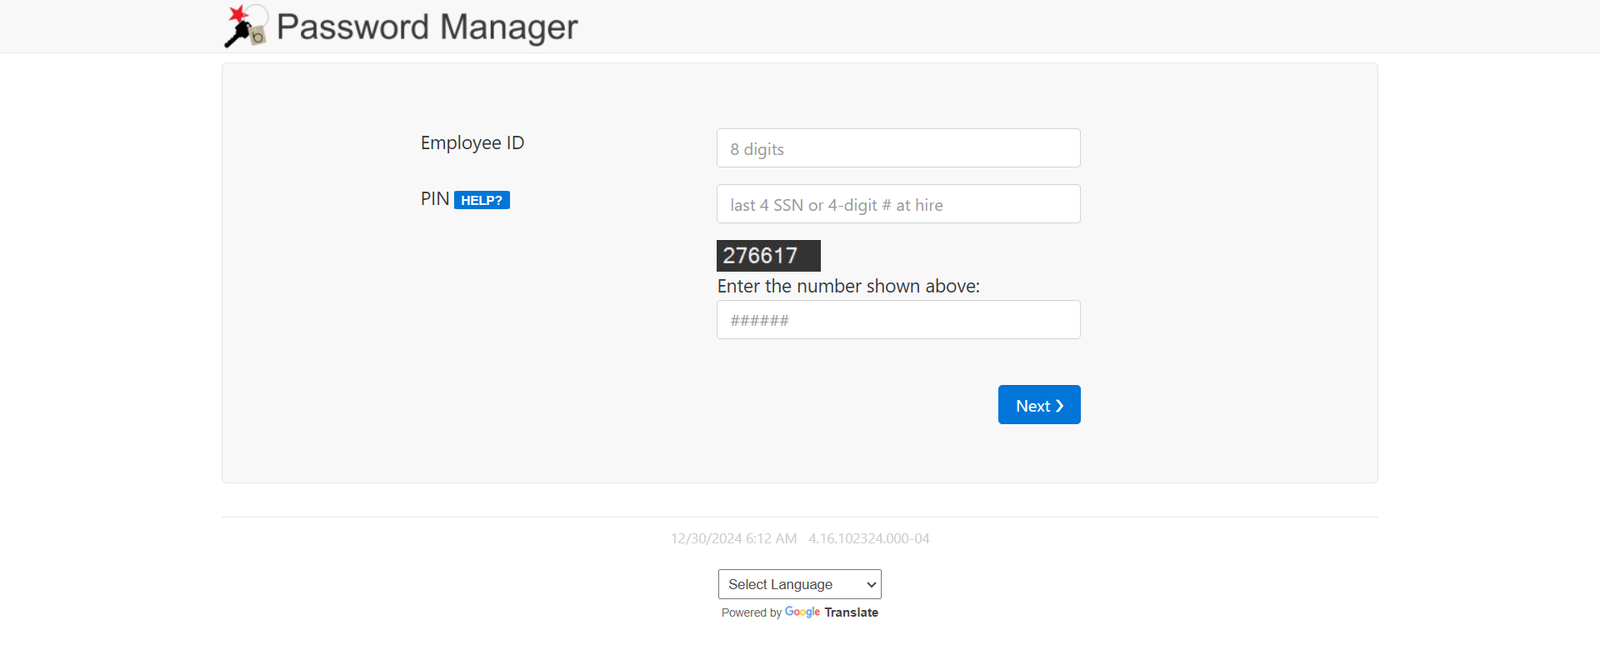Screen dimensions: 1600x645
Task: Click the captcha image showing 276617
Action: click(x=768, y=256)
